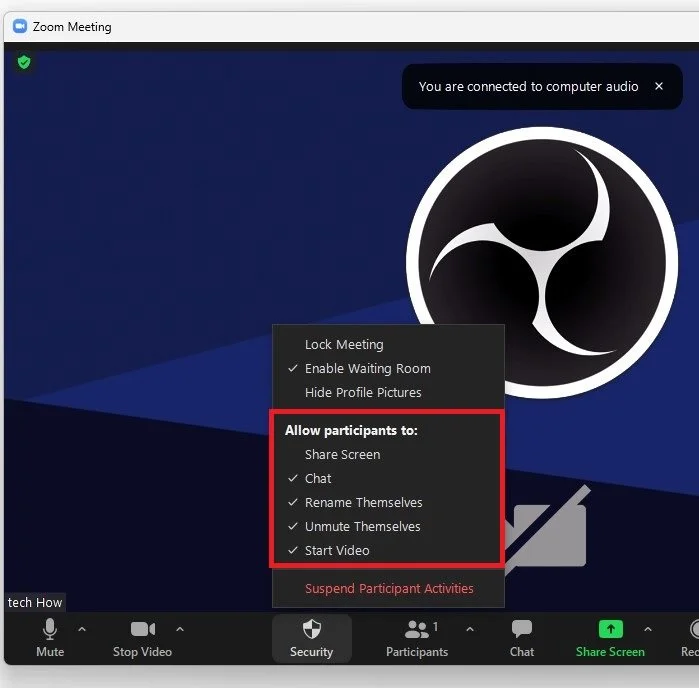Toggle Rename Themselves permission

(x=388, y=503)
